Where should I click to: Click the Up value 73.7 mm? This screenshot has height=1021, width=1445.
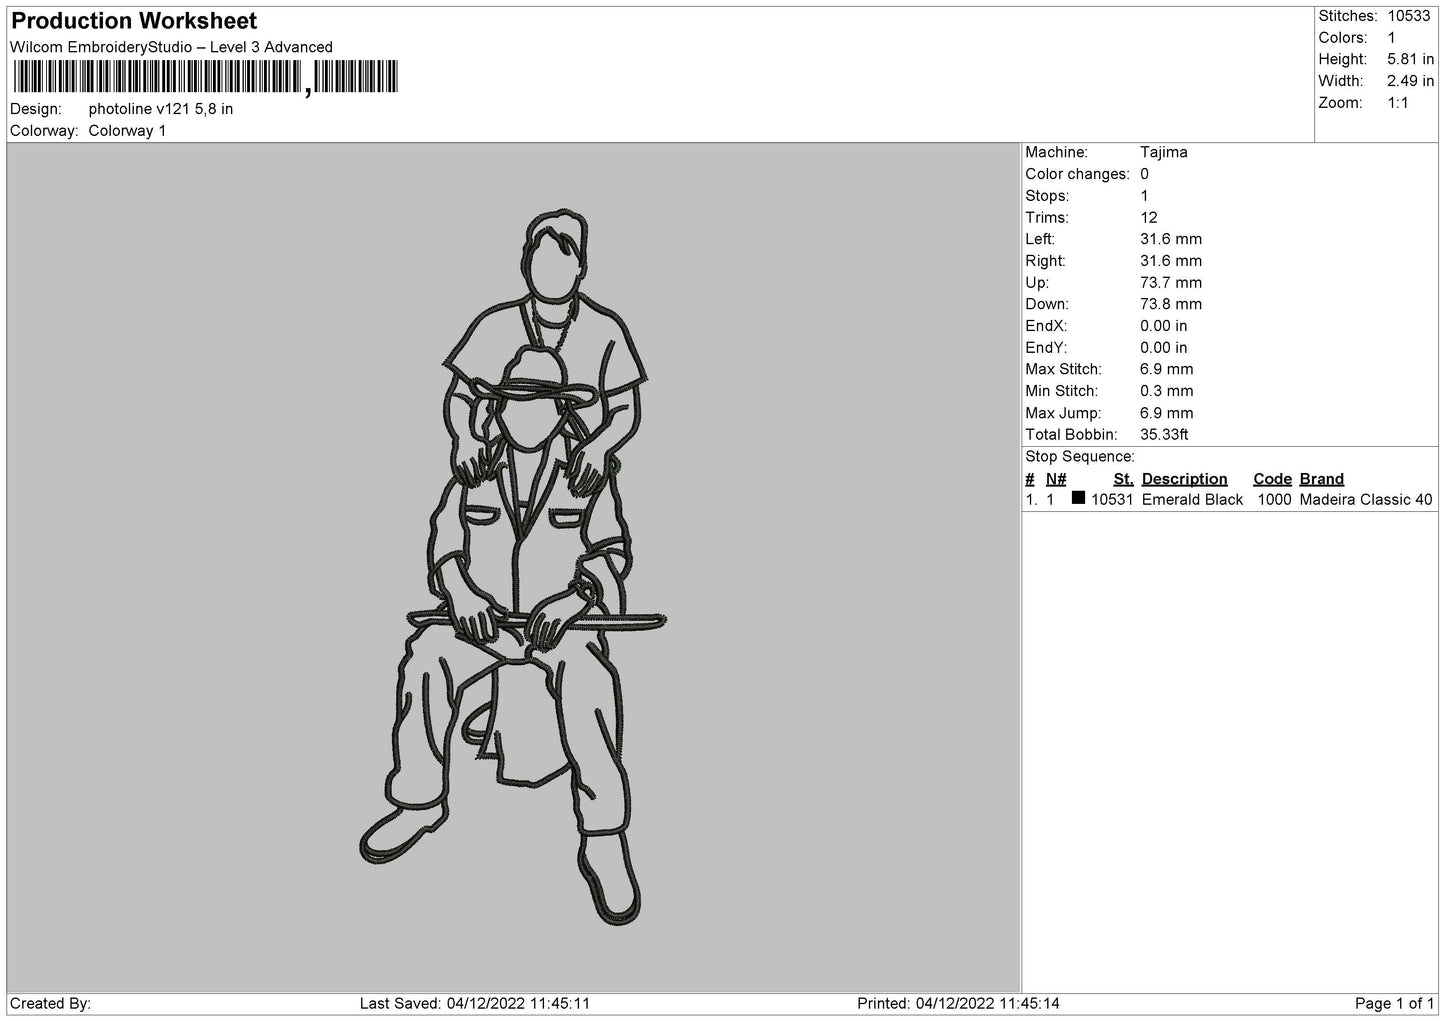coord(1171,283)
